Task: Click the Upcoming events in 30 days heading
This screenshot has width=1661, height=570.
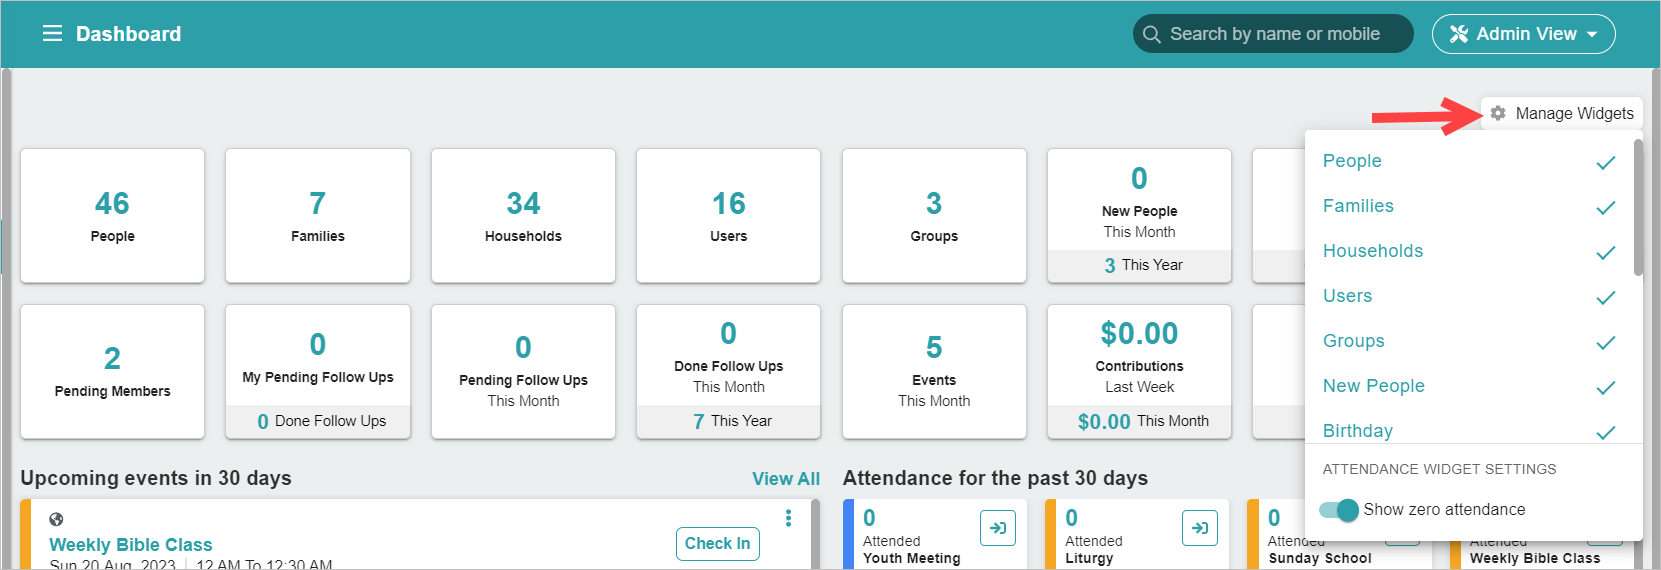Action: pyautogui.click(x=156, y=478)
